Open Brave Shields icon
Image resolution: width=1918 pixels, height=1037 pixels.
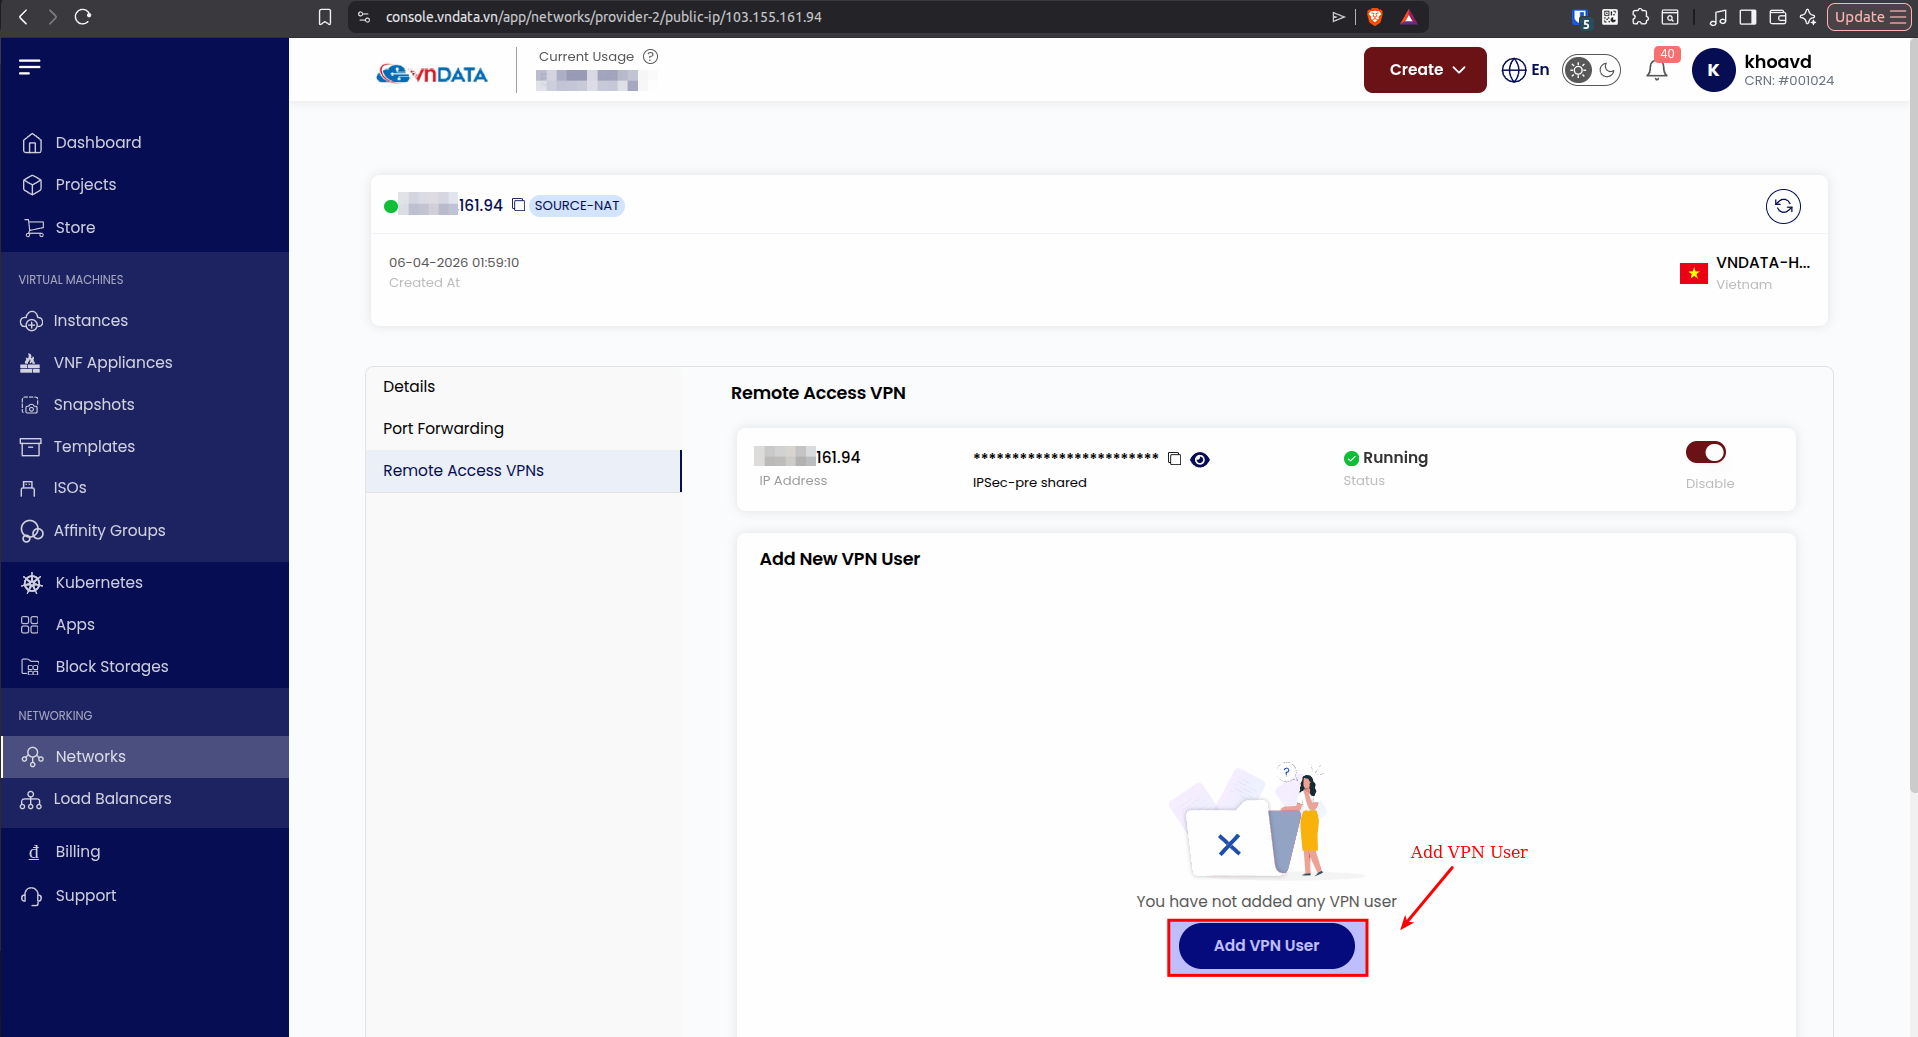pos(1375,17)
